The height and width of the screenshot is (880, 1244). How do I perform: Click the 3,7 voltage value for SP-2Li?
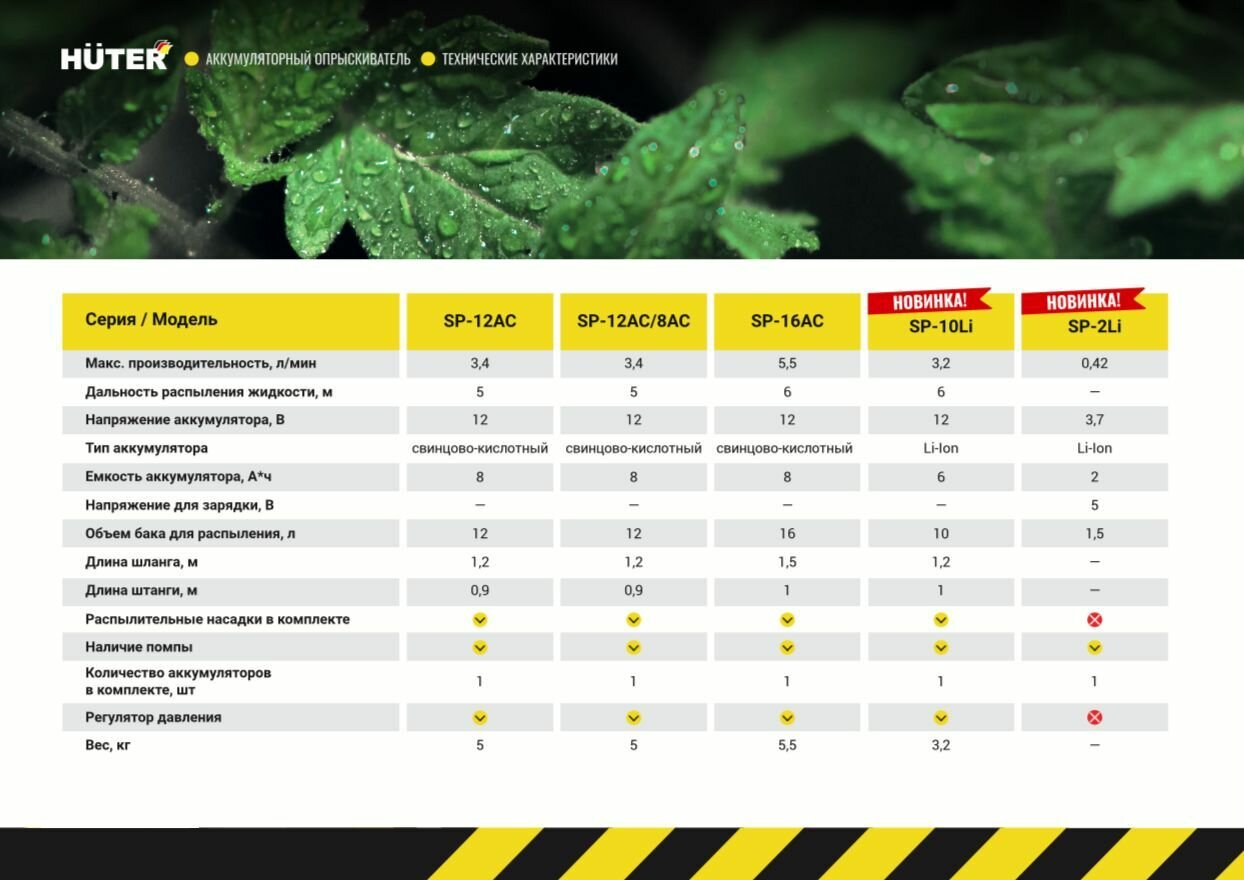pos(1094,420)
